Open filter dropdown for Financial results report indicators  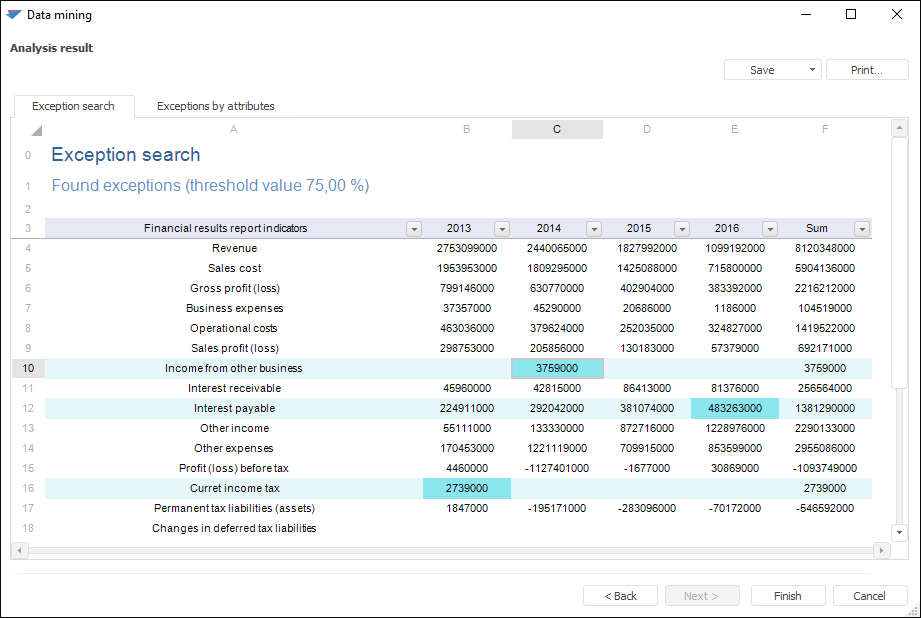pos(414,229)
